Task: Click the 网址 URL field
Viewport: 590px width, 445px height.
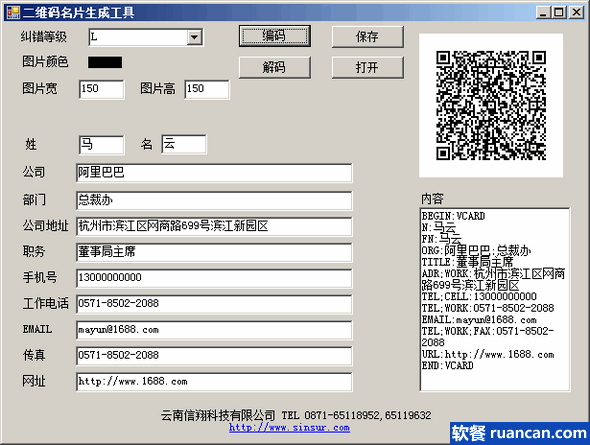Action: pyautogui.click(x=214, y=382)
